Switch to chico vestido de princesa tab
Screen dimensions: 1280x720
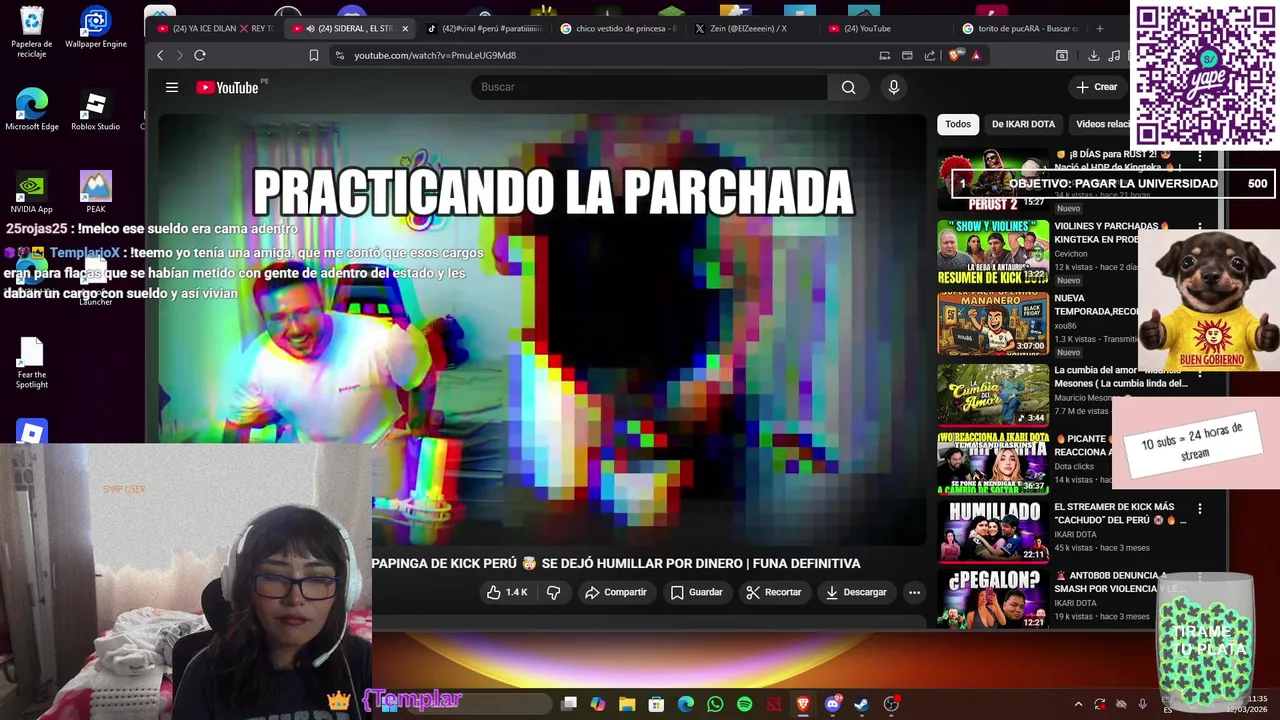click(x=619, y=28)
